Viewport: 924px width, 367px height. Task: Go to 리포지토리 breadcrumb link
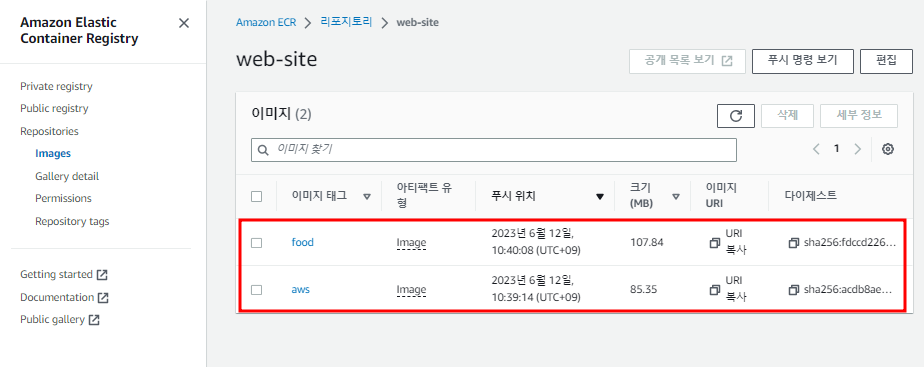click(346, 22)
